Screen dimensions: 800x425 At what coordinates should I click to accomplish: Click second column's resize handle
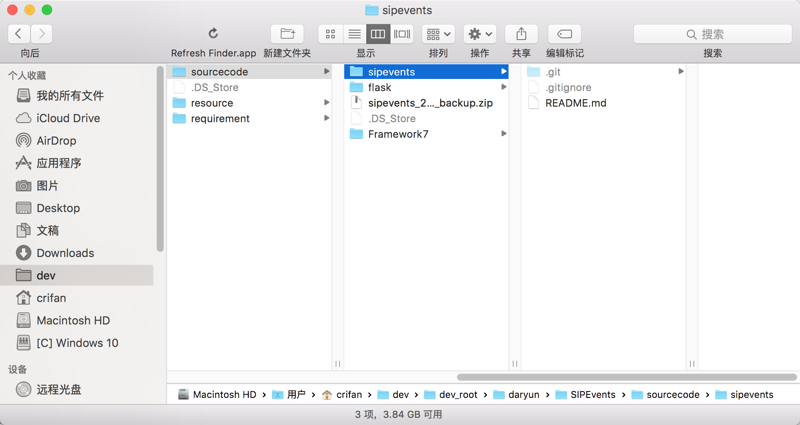coord(515,363)
